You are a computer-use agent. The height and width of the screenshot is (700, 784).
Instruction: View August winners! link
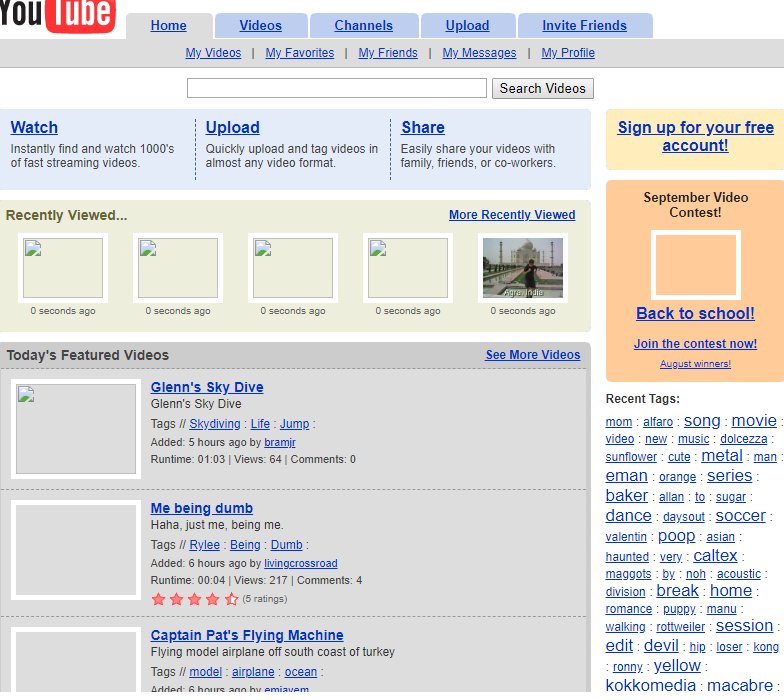[x=696, y=364]
